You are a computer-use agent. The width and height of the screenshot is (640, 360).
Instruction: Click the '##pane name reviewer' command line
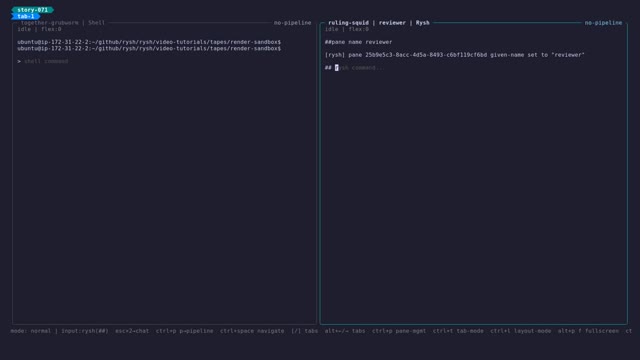pos(358,42)
